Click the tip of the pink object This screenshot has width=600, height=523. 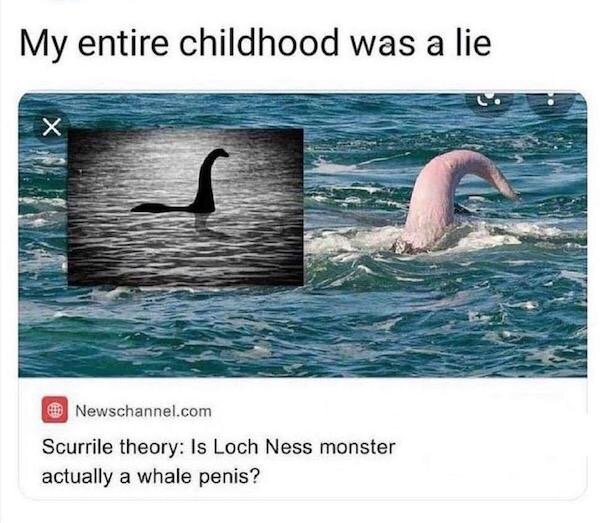click(510, 191)
